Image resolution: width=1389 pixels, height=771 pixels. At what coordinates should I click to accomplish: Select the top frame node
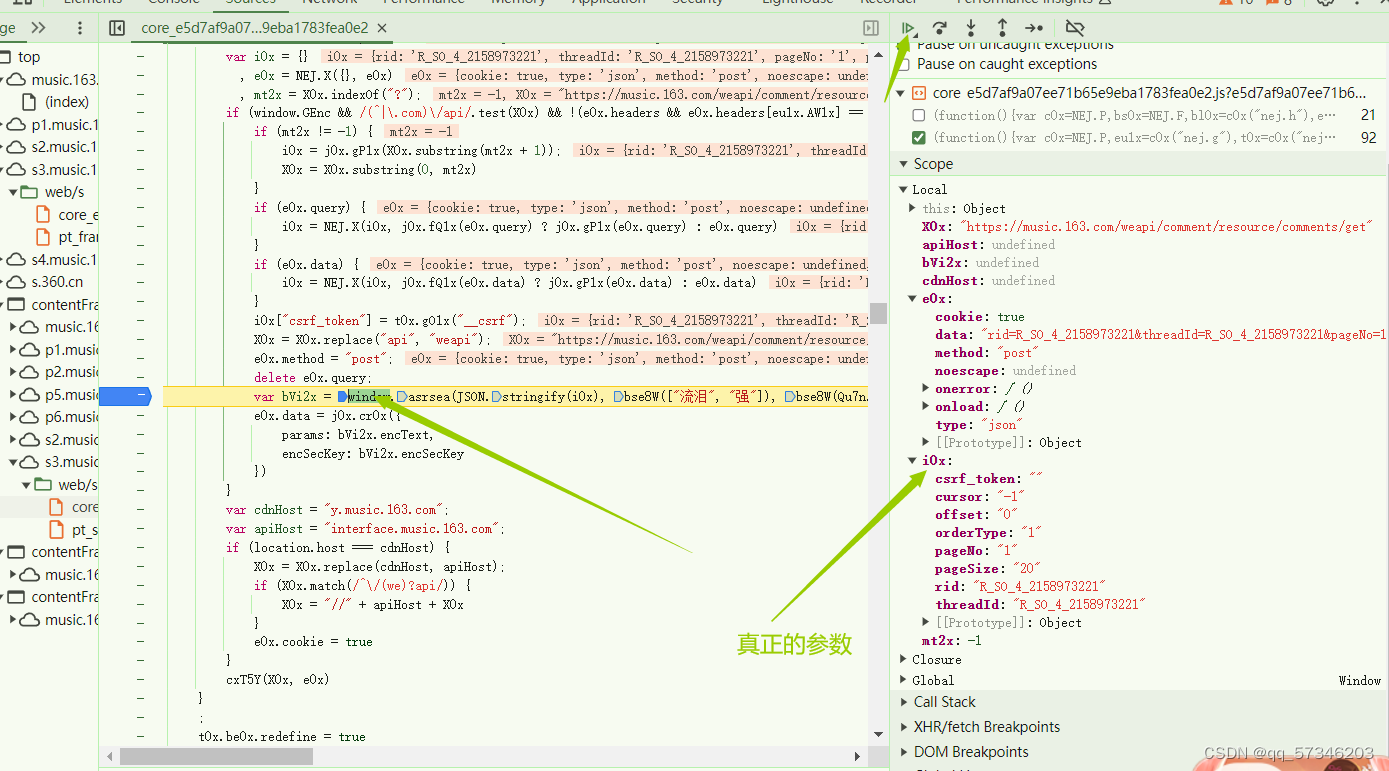pyautogui.click(x=29, y=57)
